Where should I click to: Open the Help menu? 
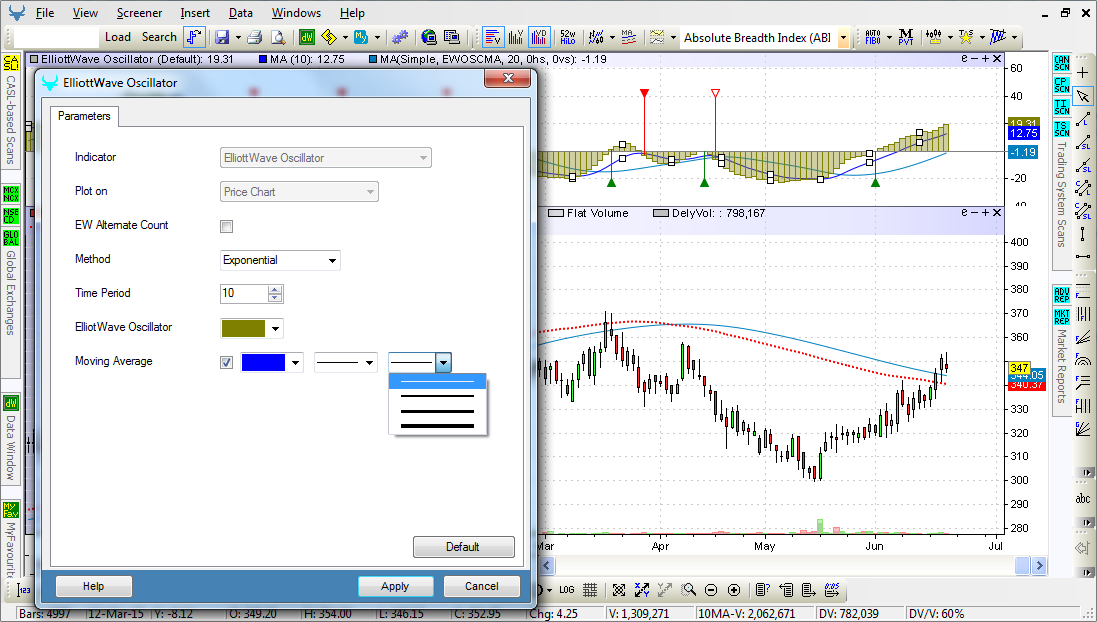click(x=352, y=13)
